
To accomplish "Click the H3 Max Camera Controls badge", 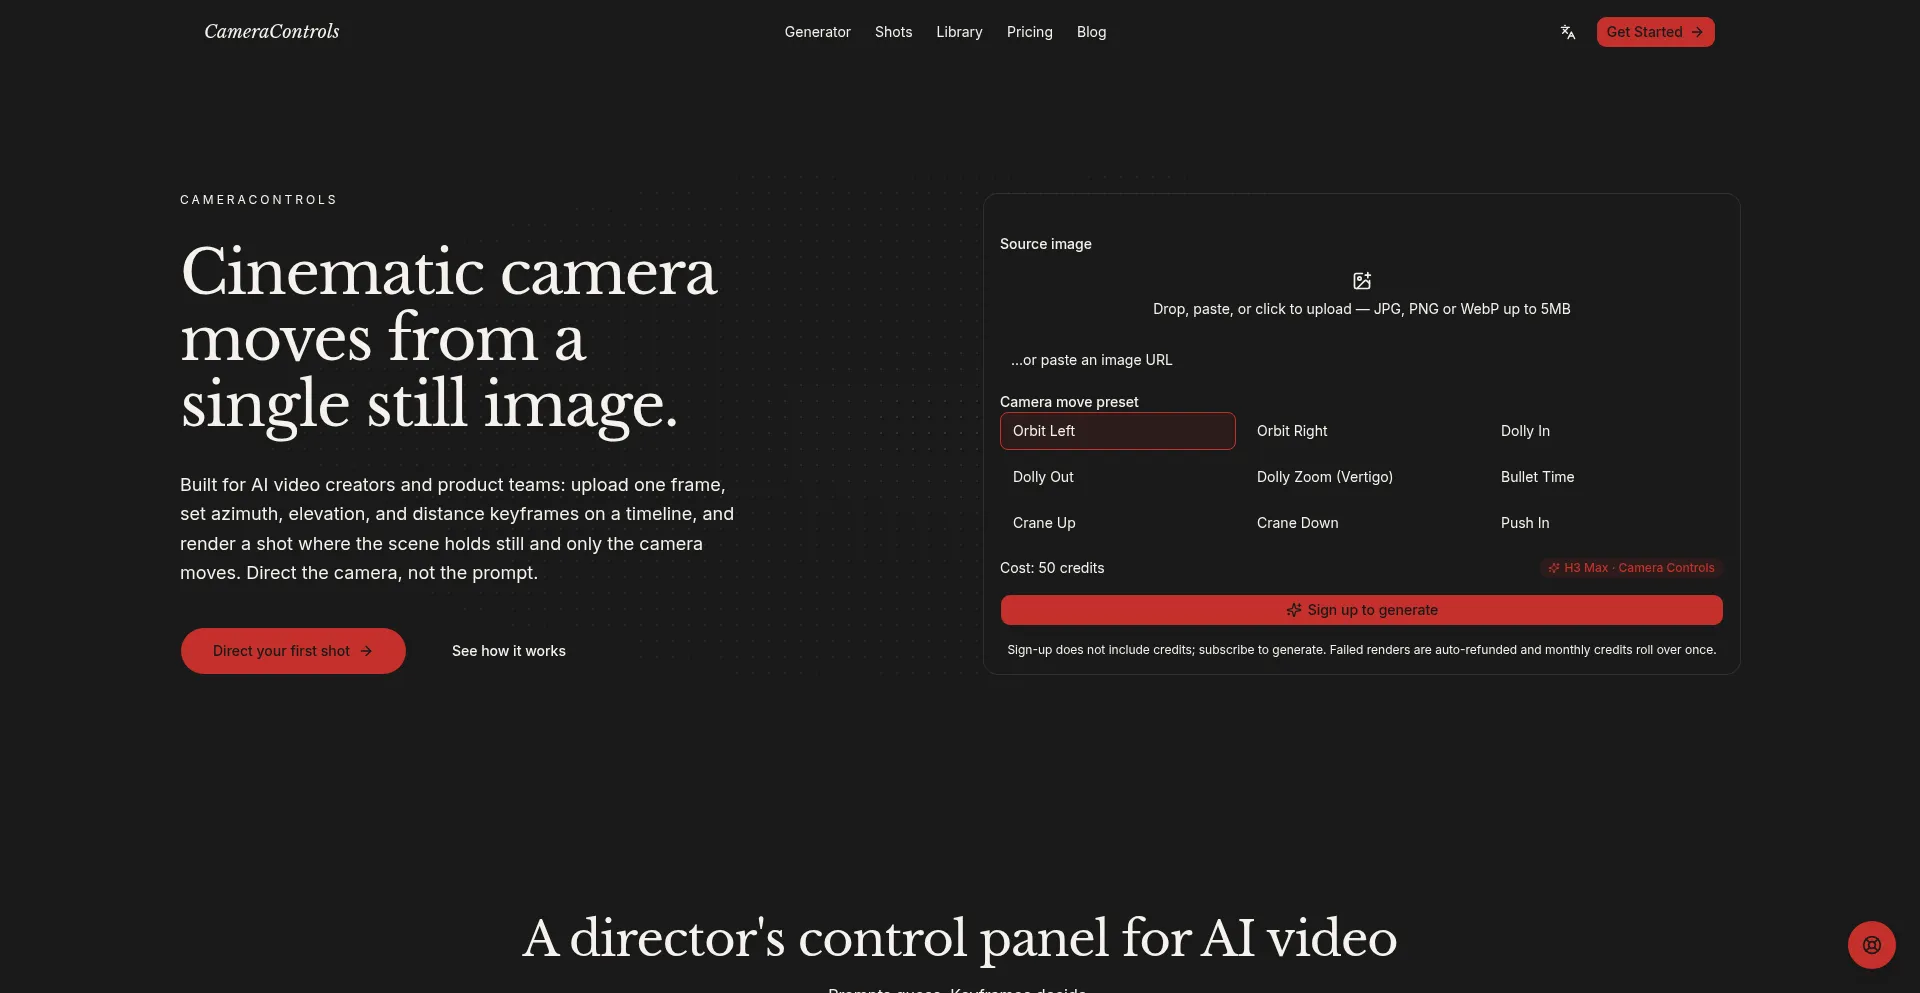I will click(1631, 568).
